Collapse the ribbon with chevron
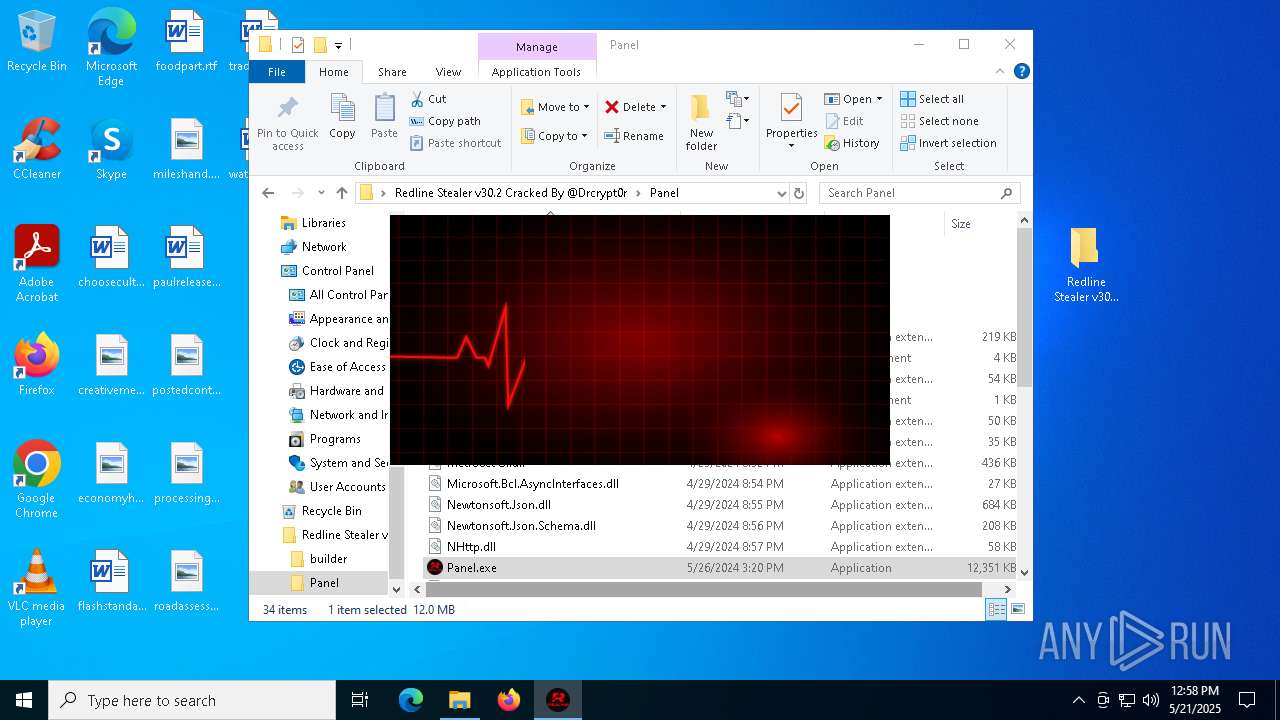The height and width of the screenshot is (720, 1280). [x=999, y=71]
